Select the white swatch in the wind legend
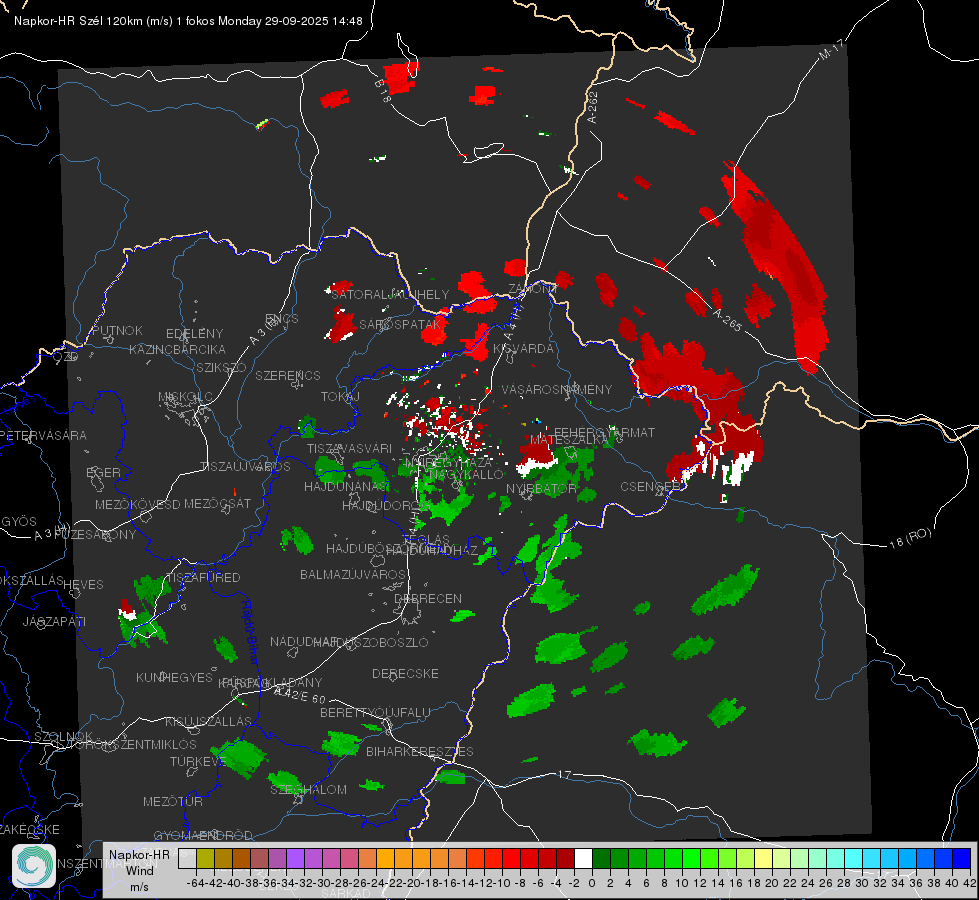Viewport: 979px width, 900px height. pyautogui.click(x=583, y=859)
